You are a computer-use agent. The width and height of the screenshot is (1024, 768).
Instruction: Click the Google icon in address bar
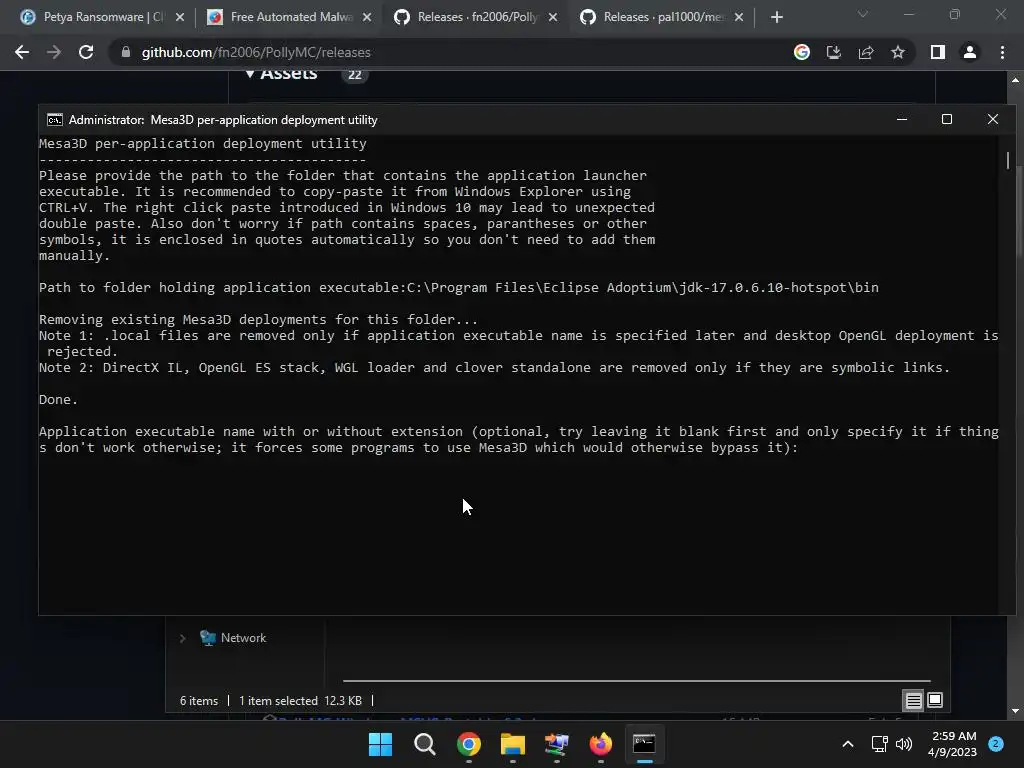pos(802,52)
